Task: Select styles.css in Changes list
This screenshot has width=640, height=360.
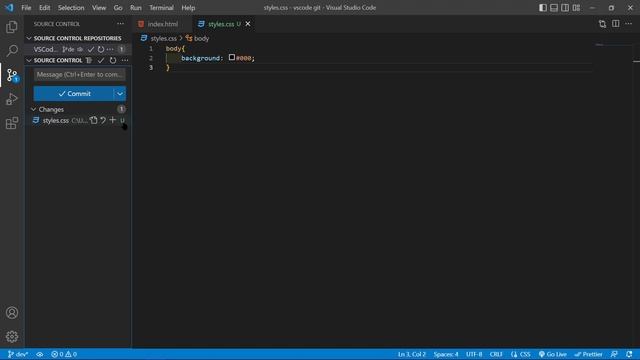Action: [x=78, y=120]
